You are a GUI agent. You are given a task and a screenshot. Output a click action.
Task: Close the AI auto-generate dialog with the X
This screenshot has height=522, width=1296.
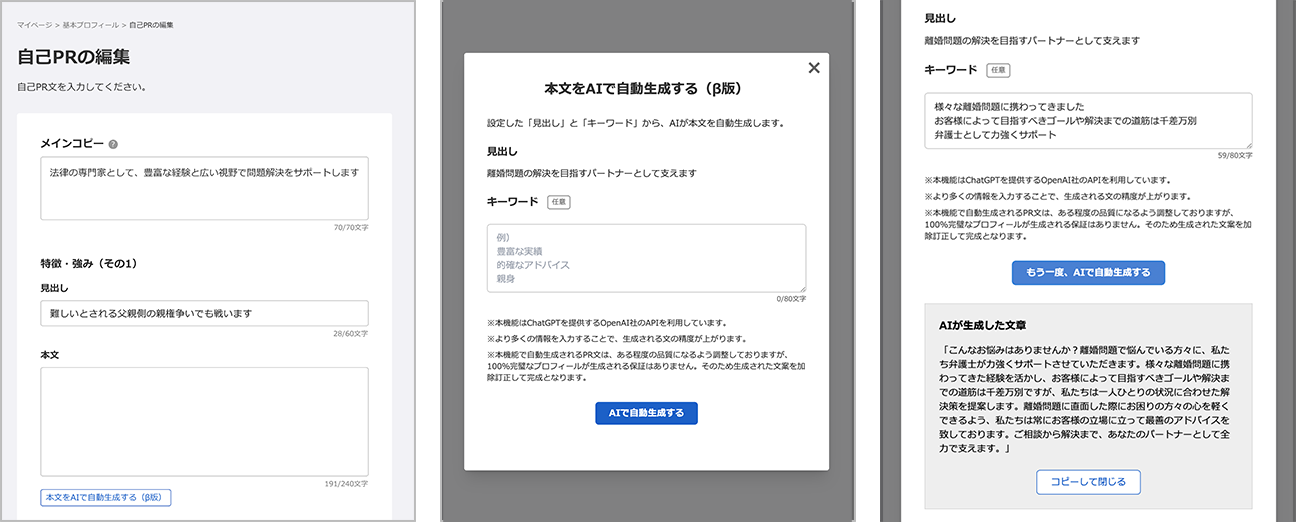click(x=814, y=68)
